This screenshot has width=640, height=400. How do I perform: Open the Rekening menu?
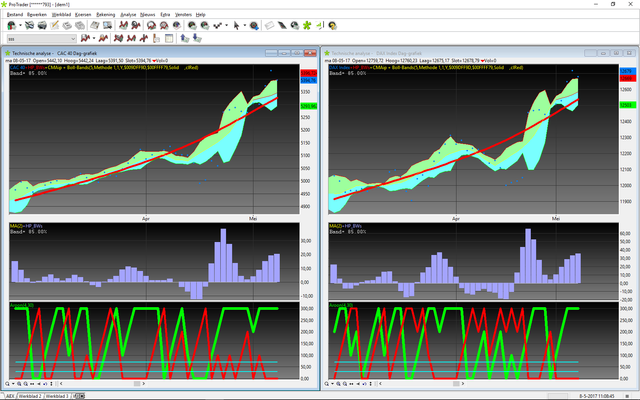click(106, 14)
